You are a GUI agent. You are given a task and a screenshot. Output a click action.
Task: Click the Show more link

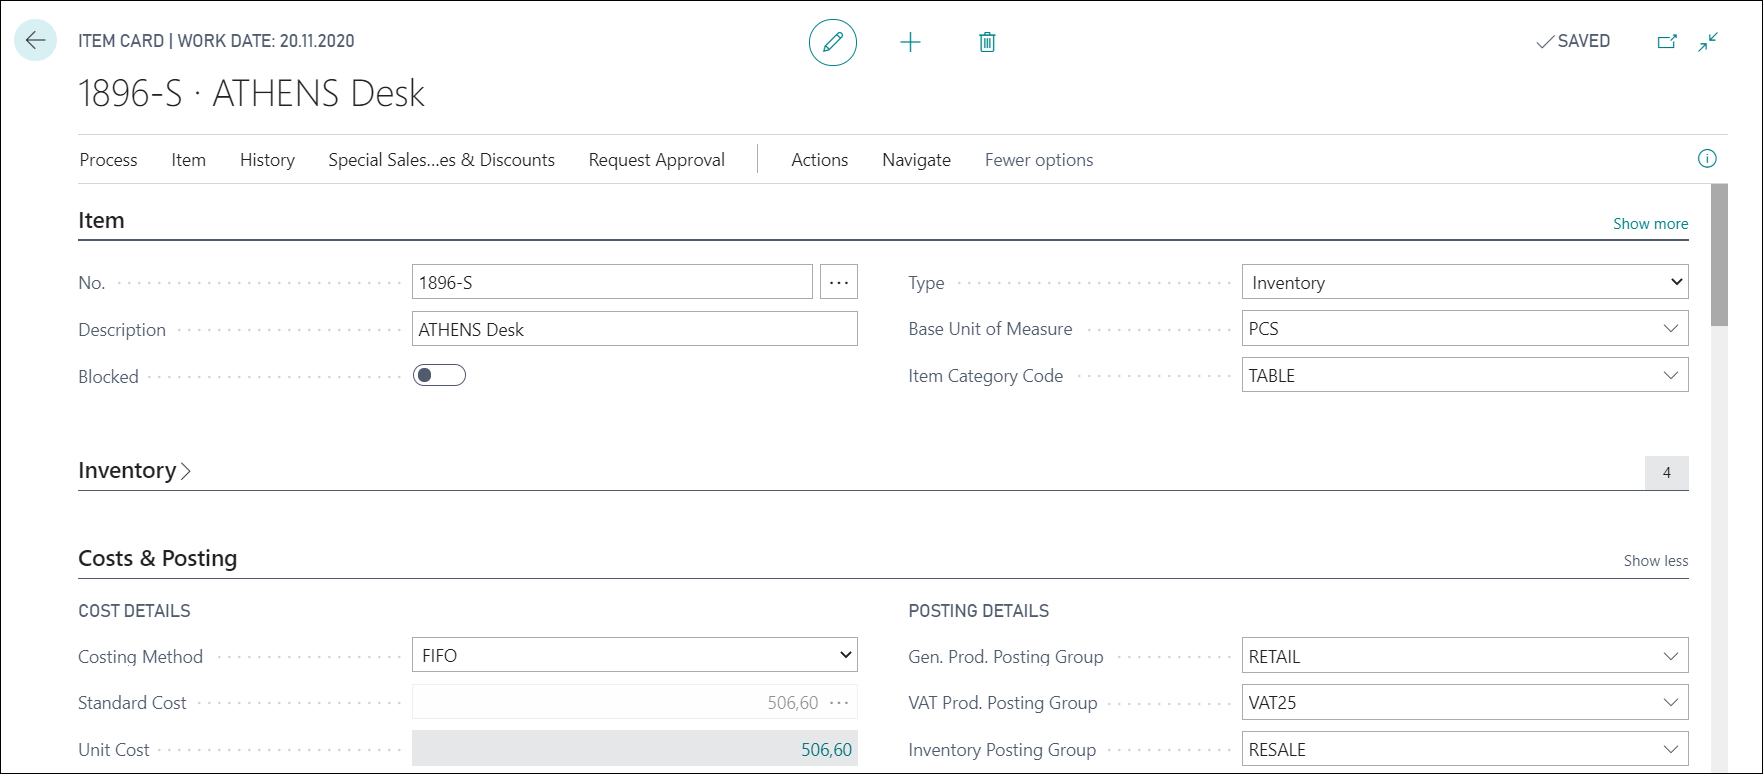pos(1650,224)
